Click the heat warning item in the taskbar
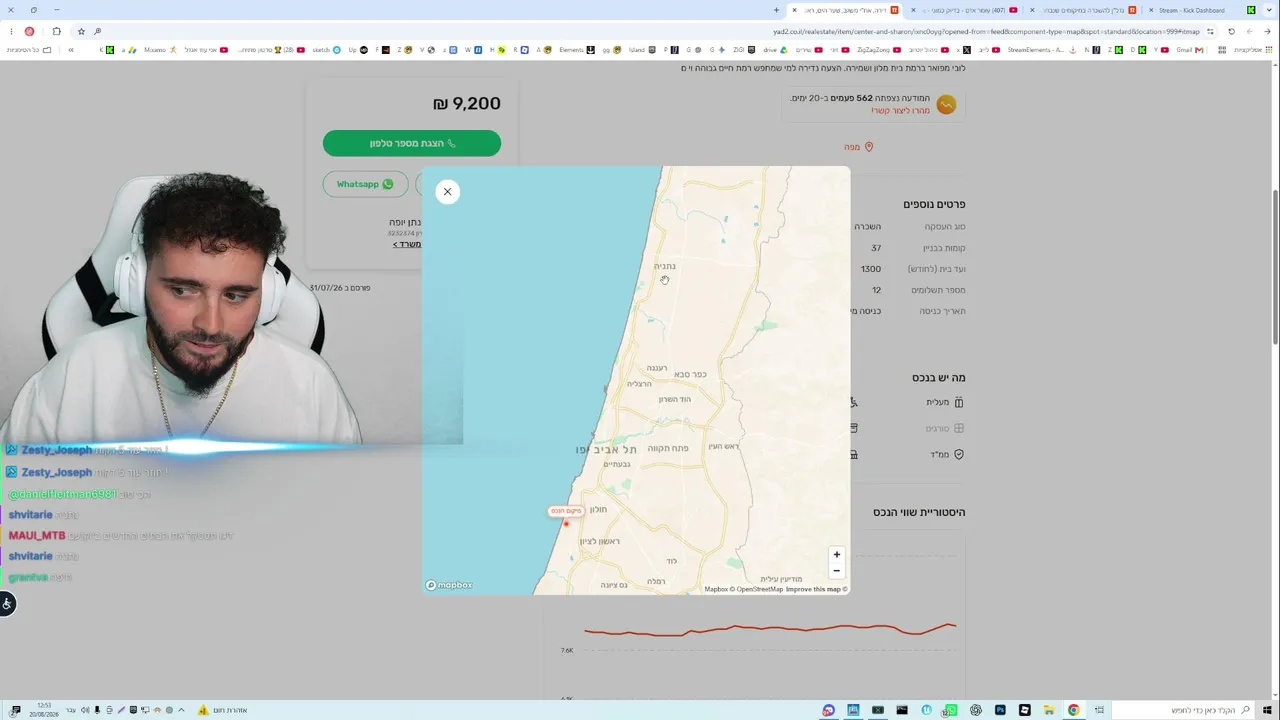Viewport: 1280px width, 720px height. coord(222,710)
